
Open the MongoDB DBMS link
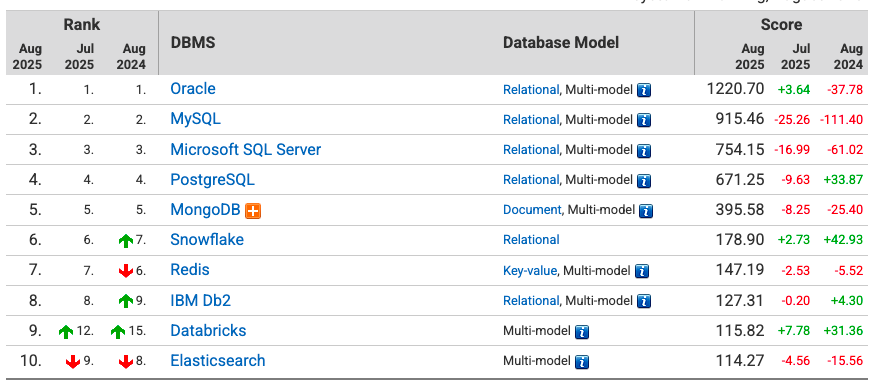(x=205, y=209)
